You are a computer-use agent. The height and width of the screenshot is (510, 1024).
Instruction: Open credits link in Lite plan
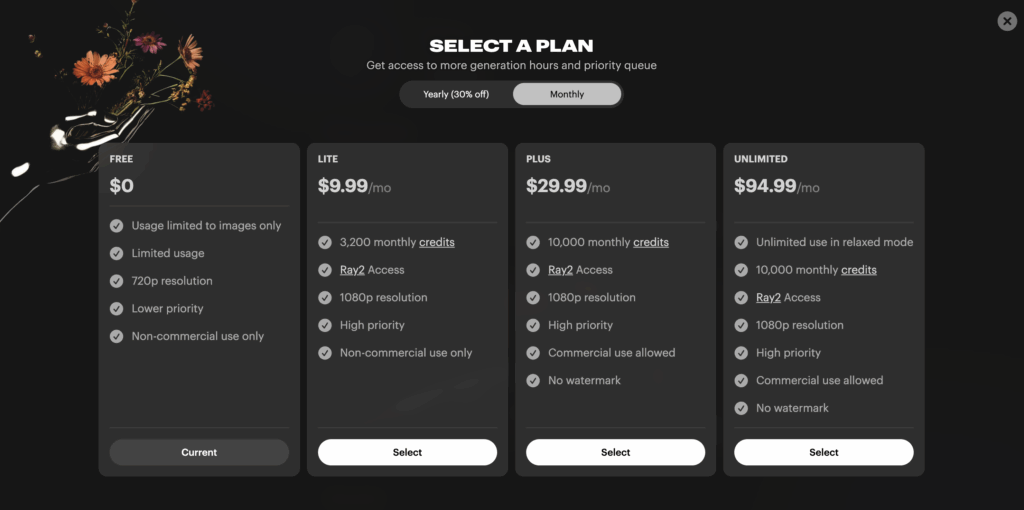click(x=437, y=242)
